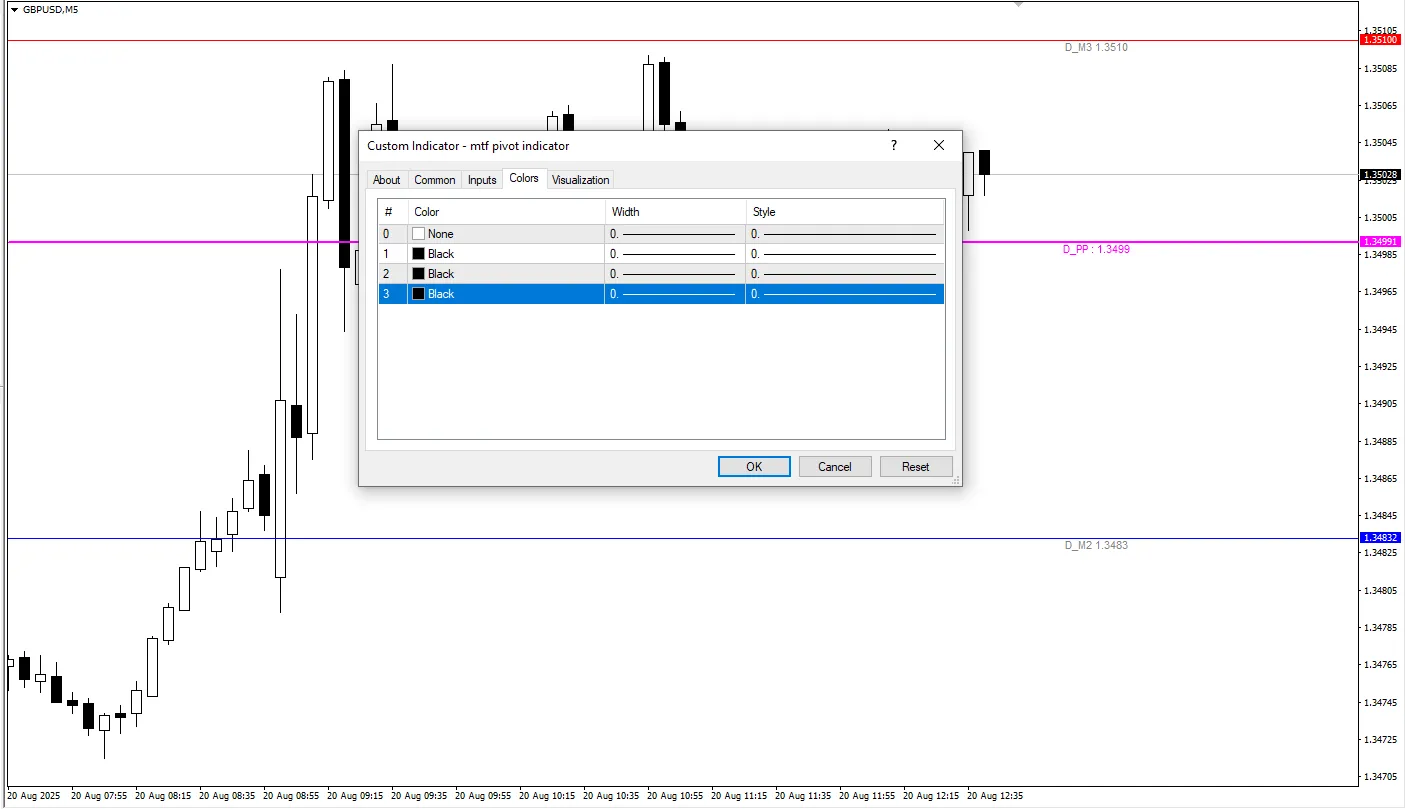The image size is (1405, 809).
Task: Open the width selector for row 3
Action: [x=675, y=294]
